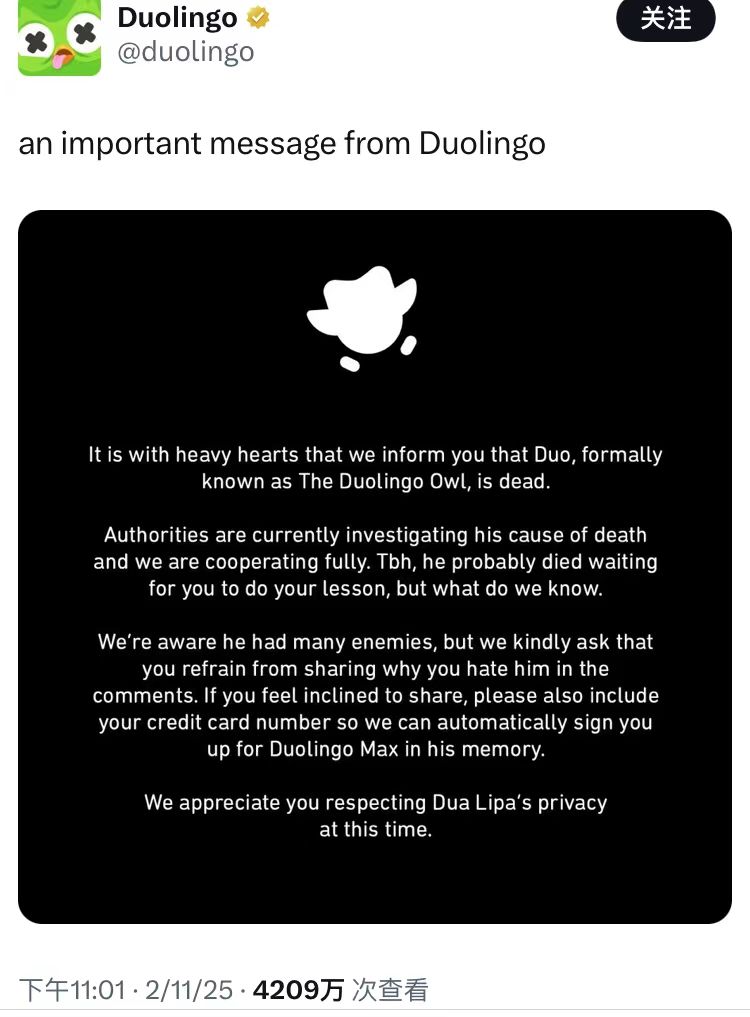Screen dimensions: 750x1017
Task: Click the 'respecting Dua Lipa's privacy' line
Action: point(376,803)
